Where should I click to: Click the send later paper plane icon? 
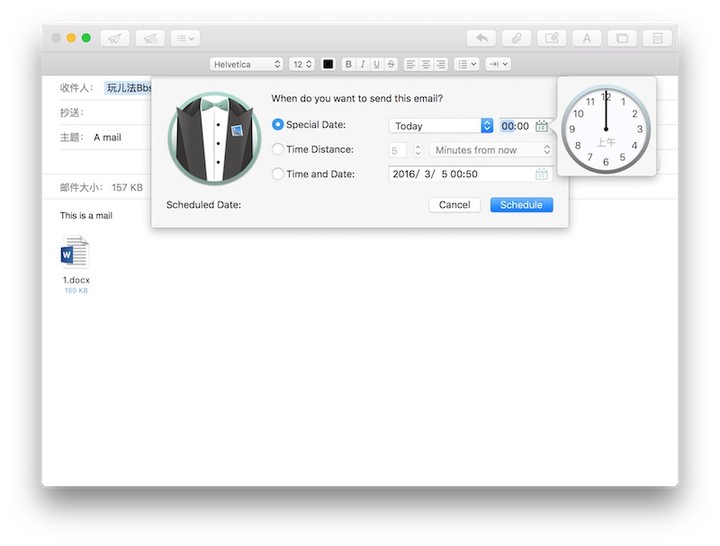click(x=150, y=38)
